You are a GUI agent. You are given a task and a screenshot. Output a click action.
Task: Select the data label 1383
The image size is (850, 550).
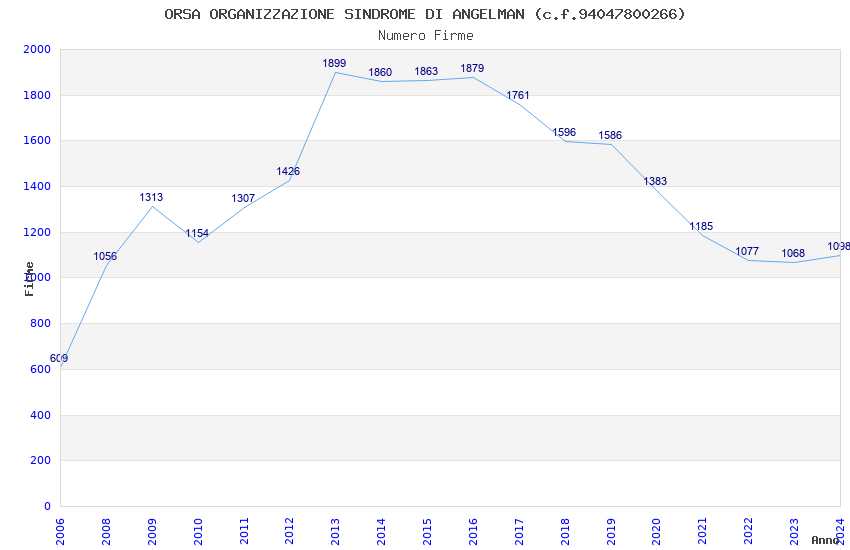click(655, 182)
